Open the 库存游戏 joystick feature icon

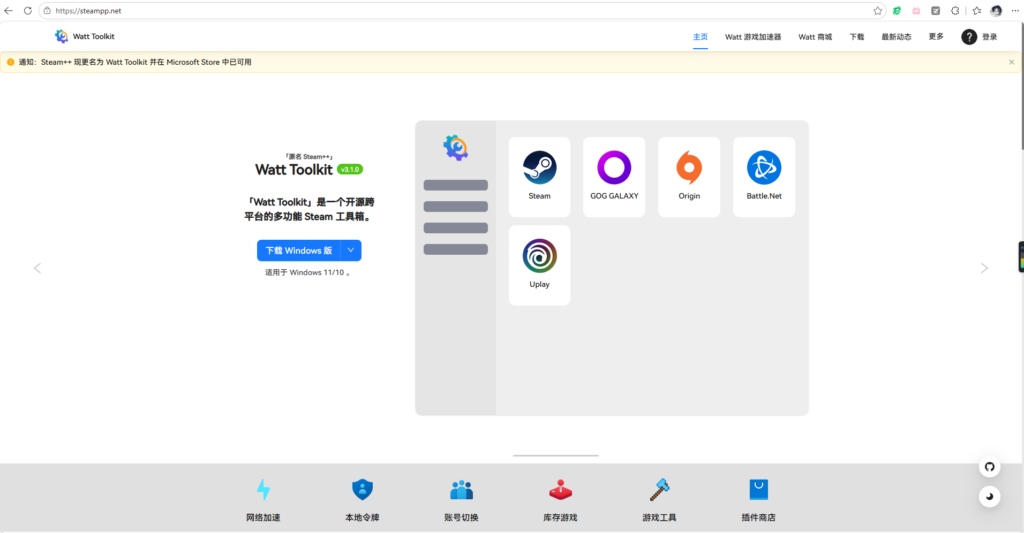click(x=560, y=490)
